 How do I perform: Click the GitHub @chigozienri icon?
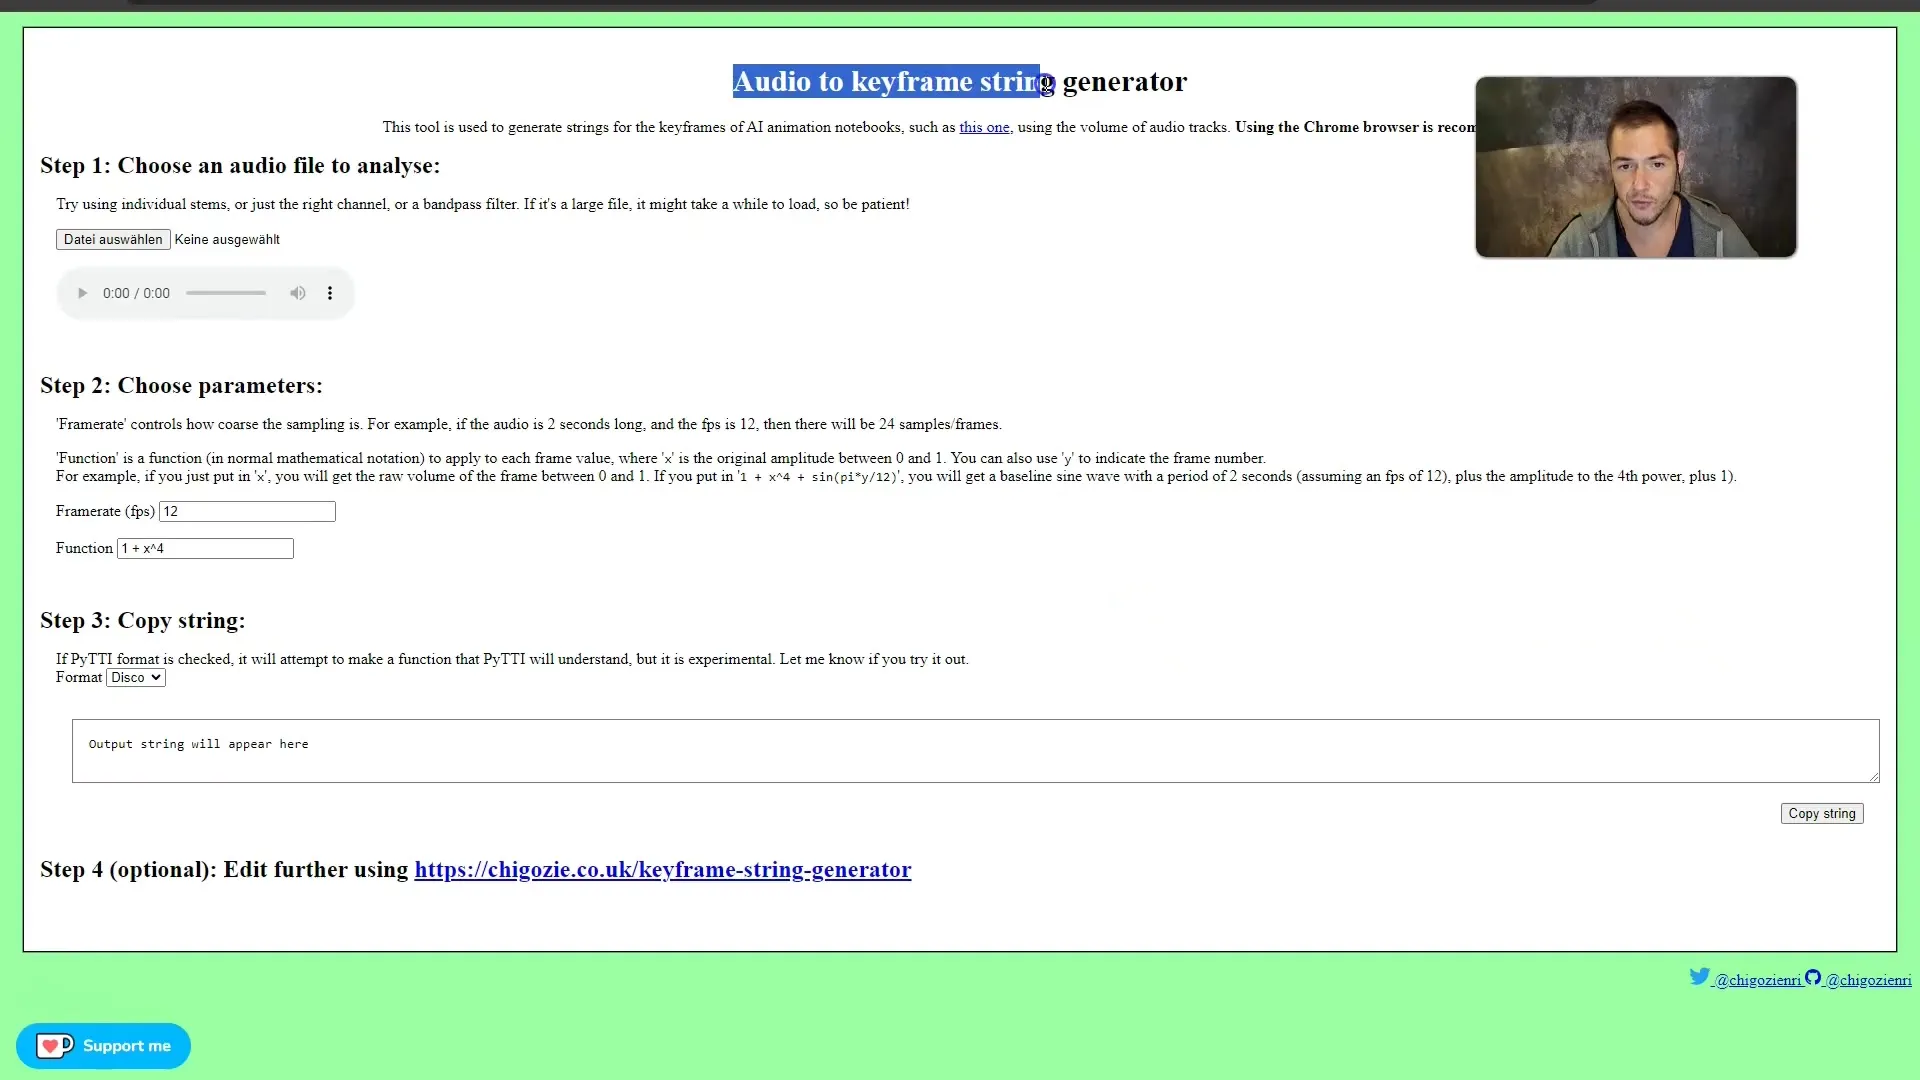pyautogui.click(x=1813, y=977)
